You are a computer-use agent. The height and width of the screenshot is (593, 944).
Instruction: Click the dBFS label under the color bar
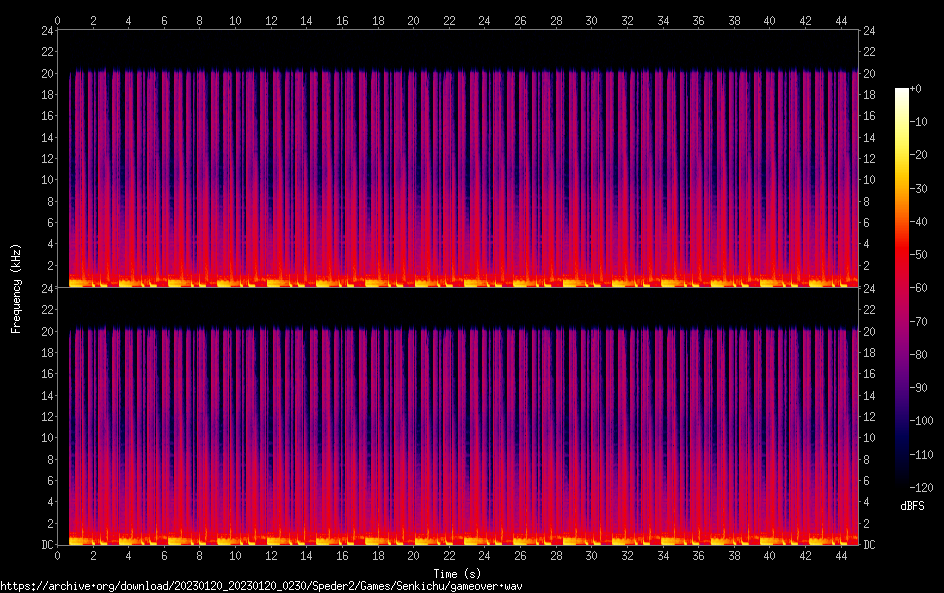point(912,506)
